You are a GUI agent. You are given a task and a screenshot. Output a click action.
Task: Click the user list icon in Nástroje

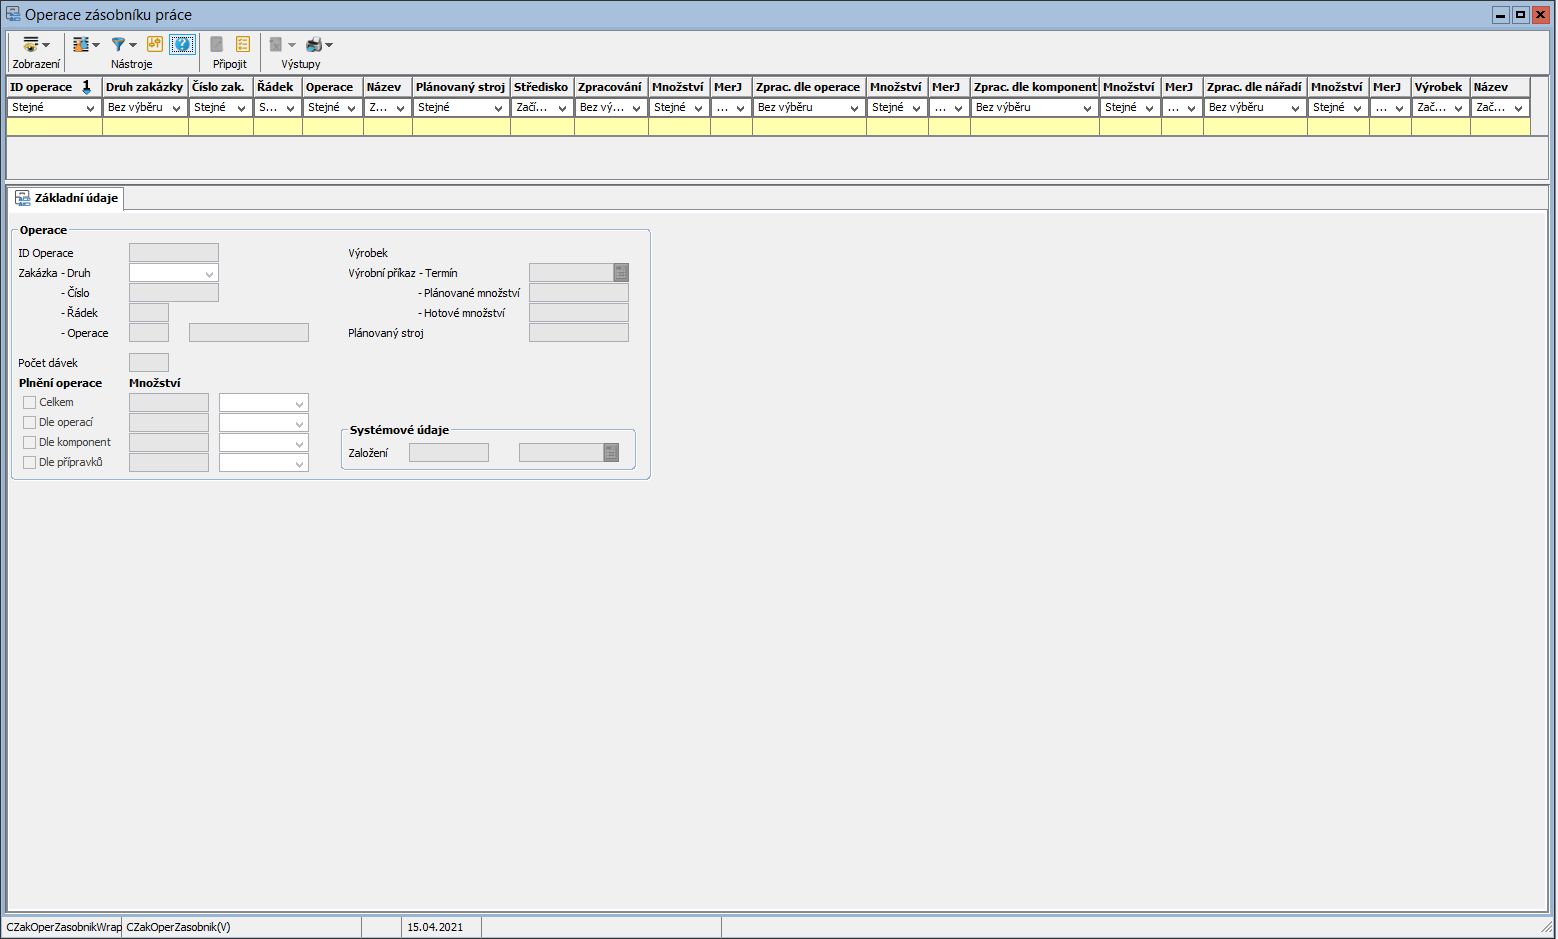pos(81,45)
